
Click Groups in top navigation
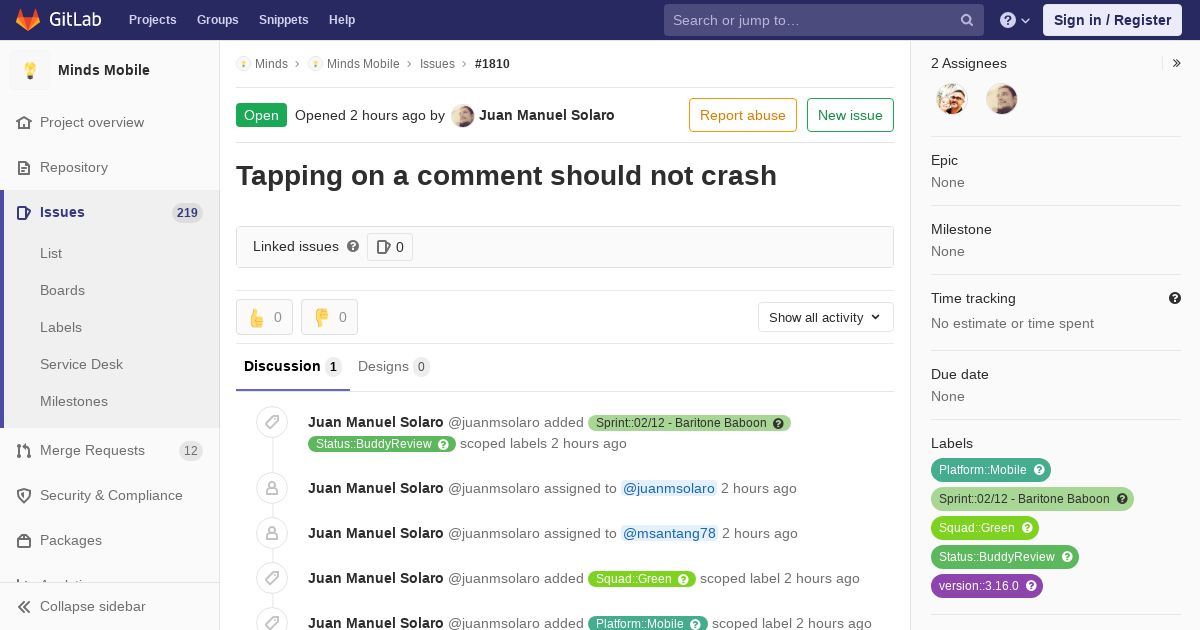(x=218, y=20)
